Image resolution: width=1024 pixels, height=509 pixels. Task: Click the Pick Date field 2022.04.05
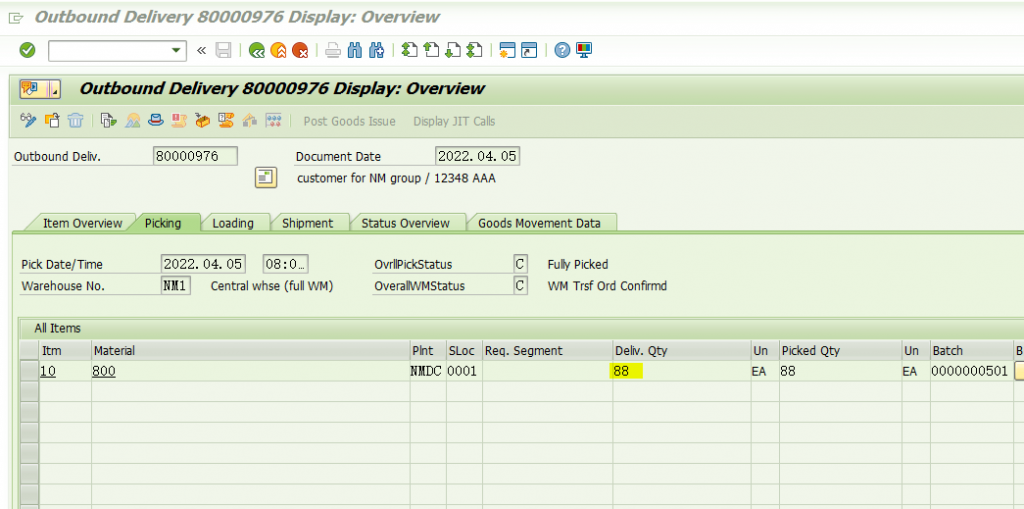pos(203,265)
